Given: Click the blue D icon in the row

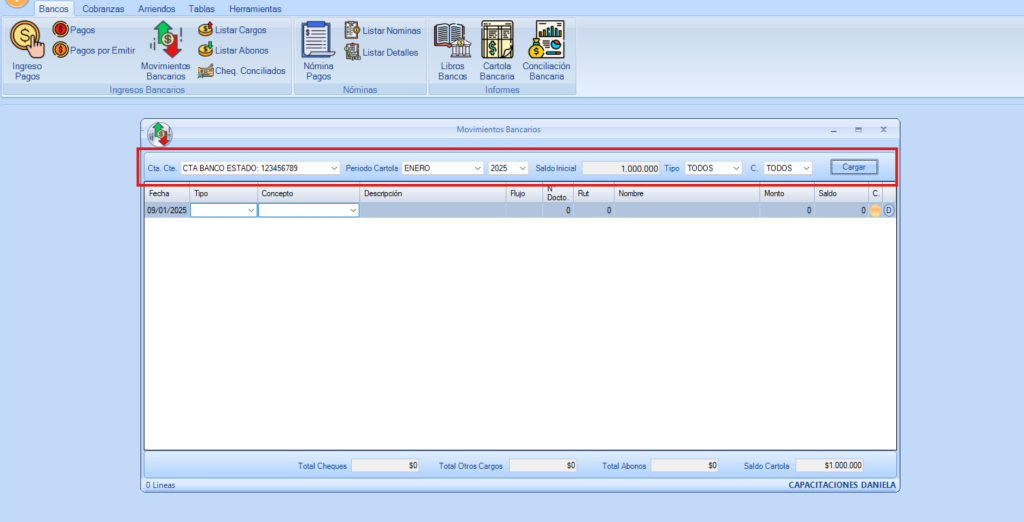Looking at the screenshot, I should (888, 211).
